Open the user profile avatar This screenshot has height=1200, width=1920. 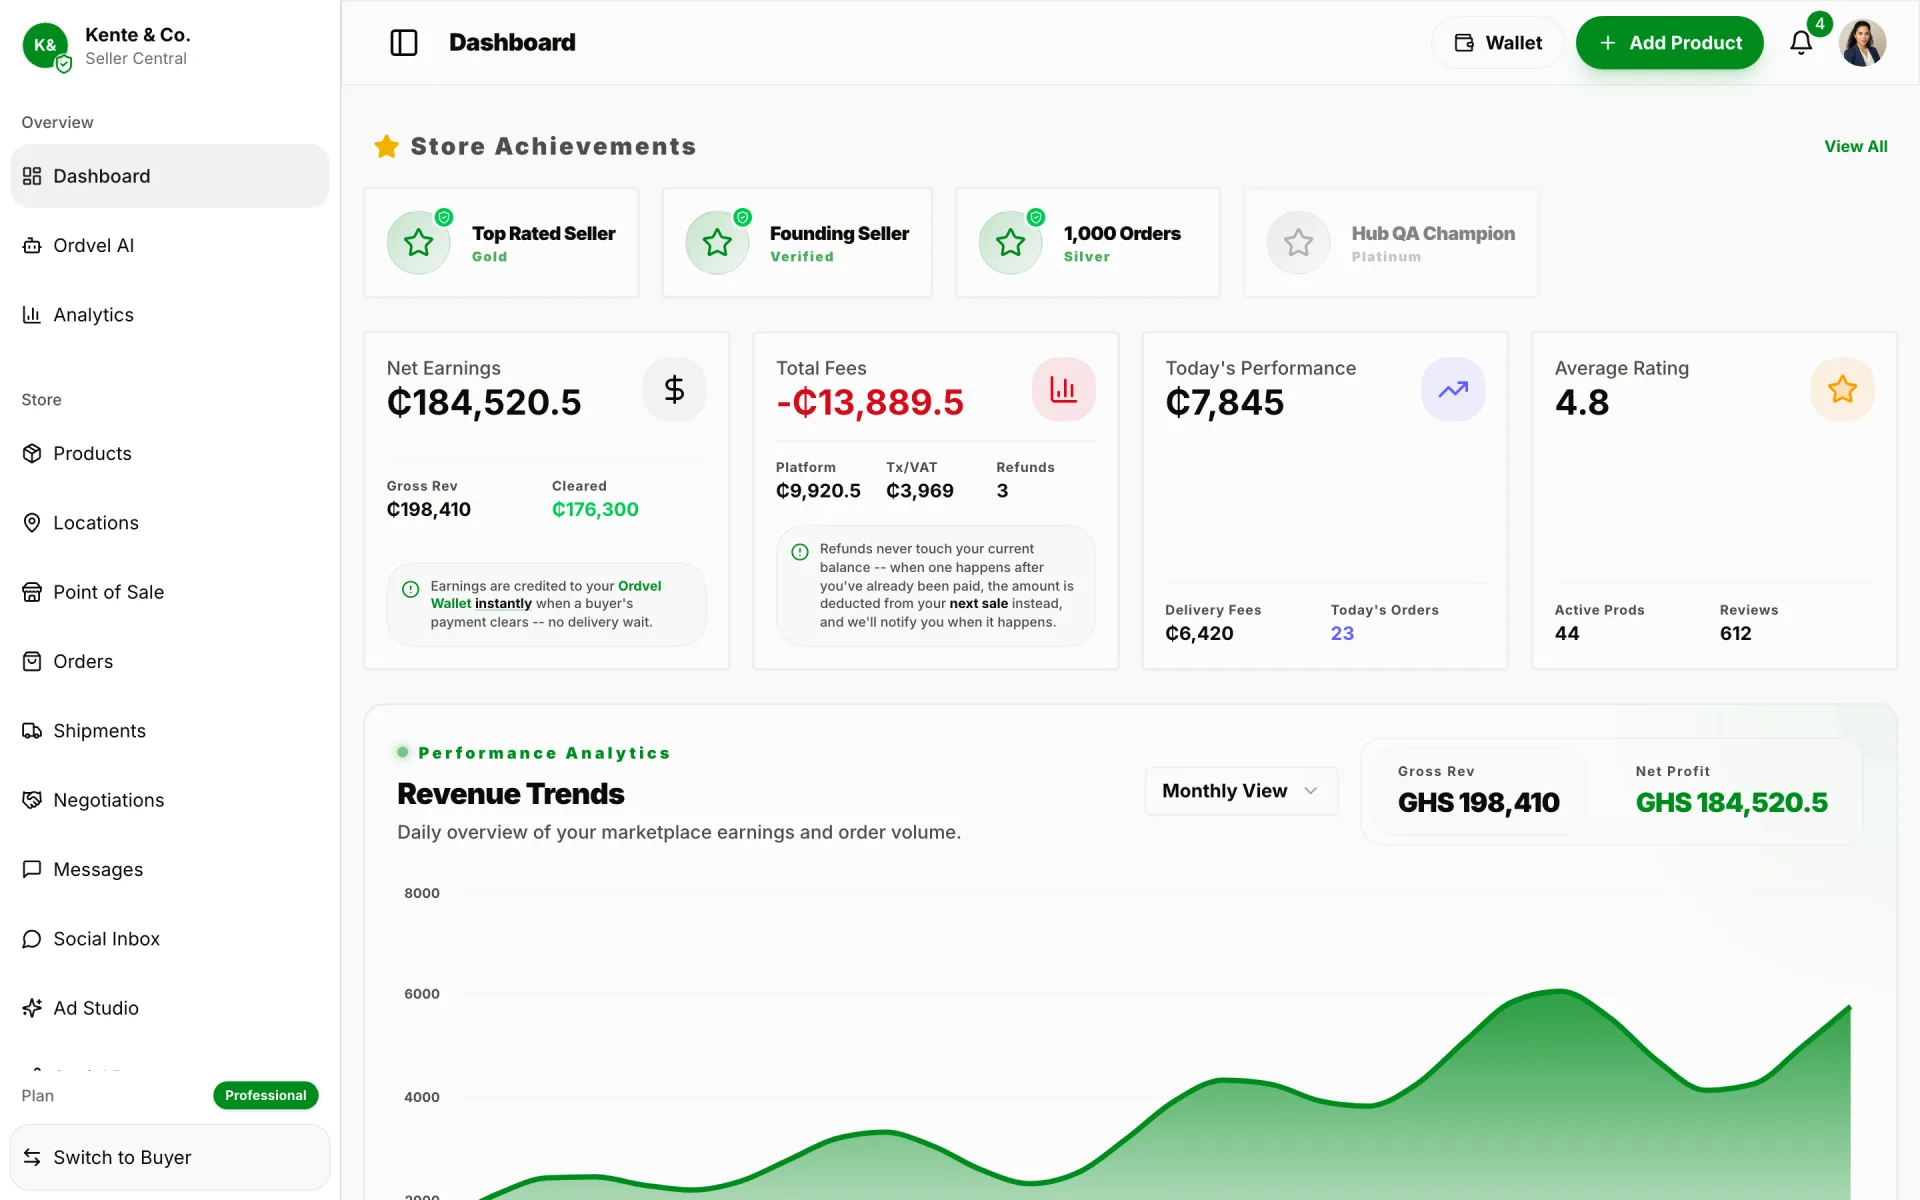(1862, 43)
